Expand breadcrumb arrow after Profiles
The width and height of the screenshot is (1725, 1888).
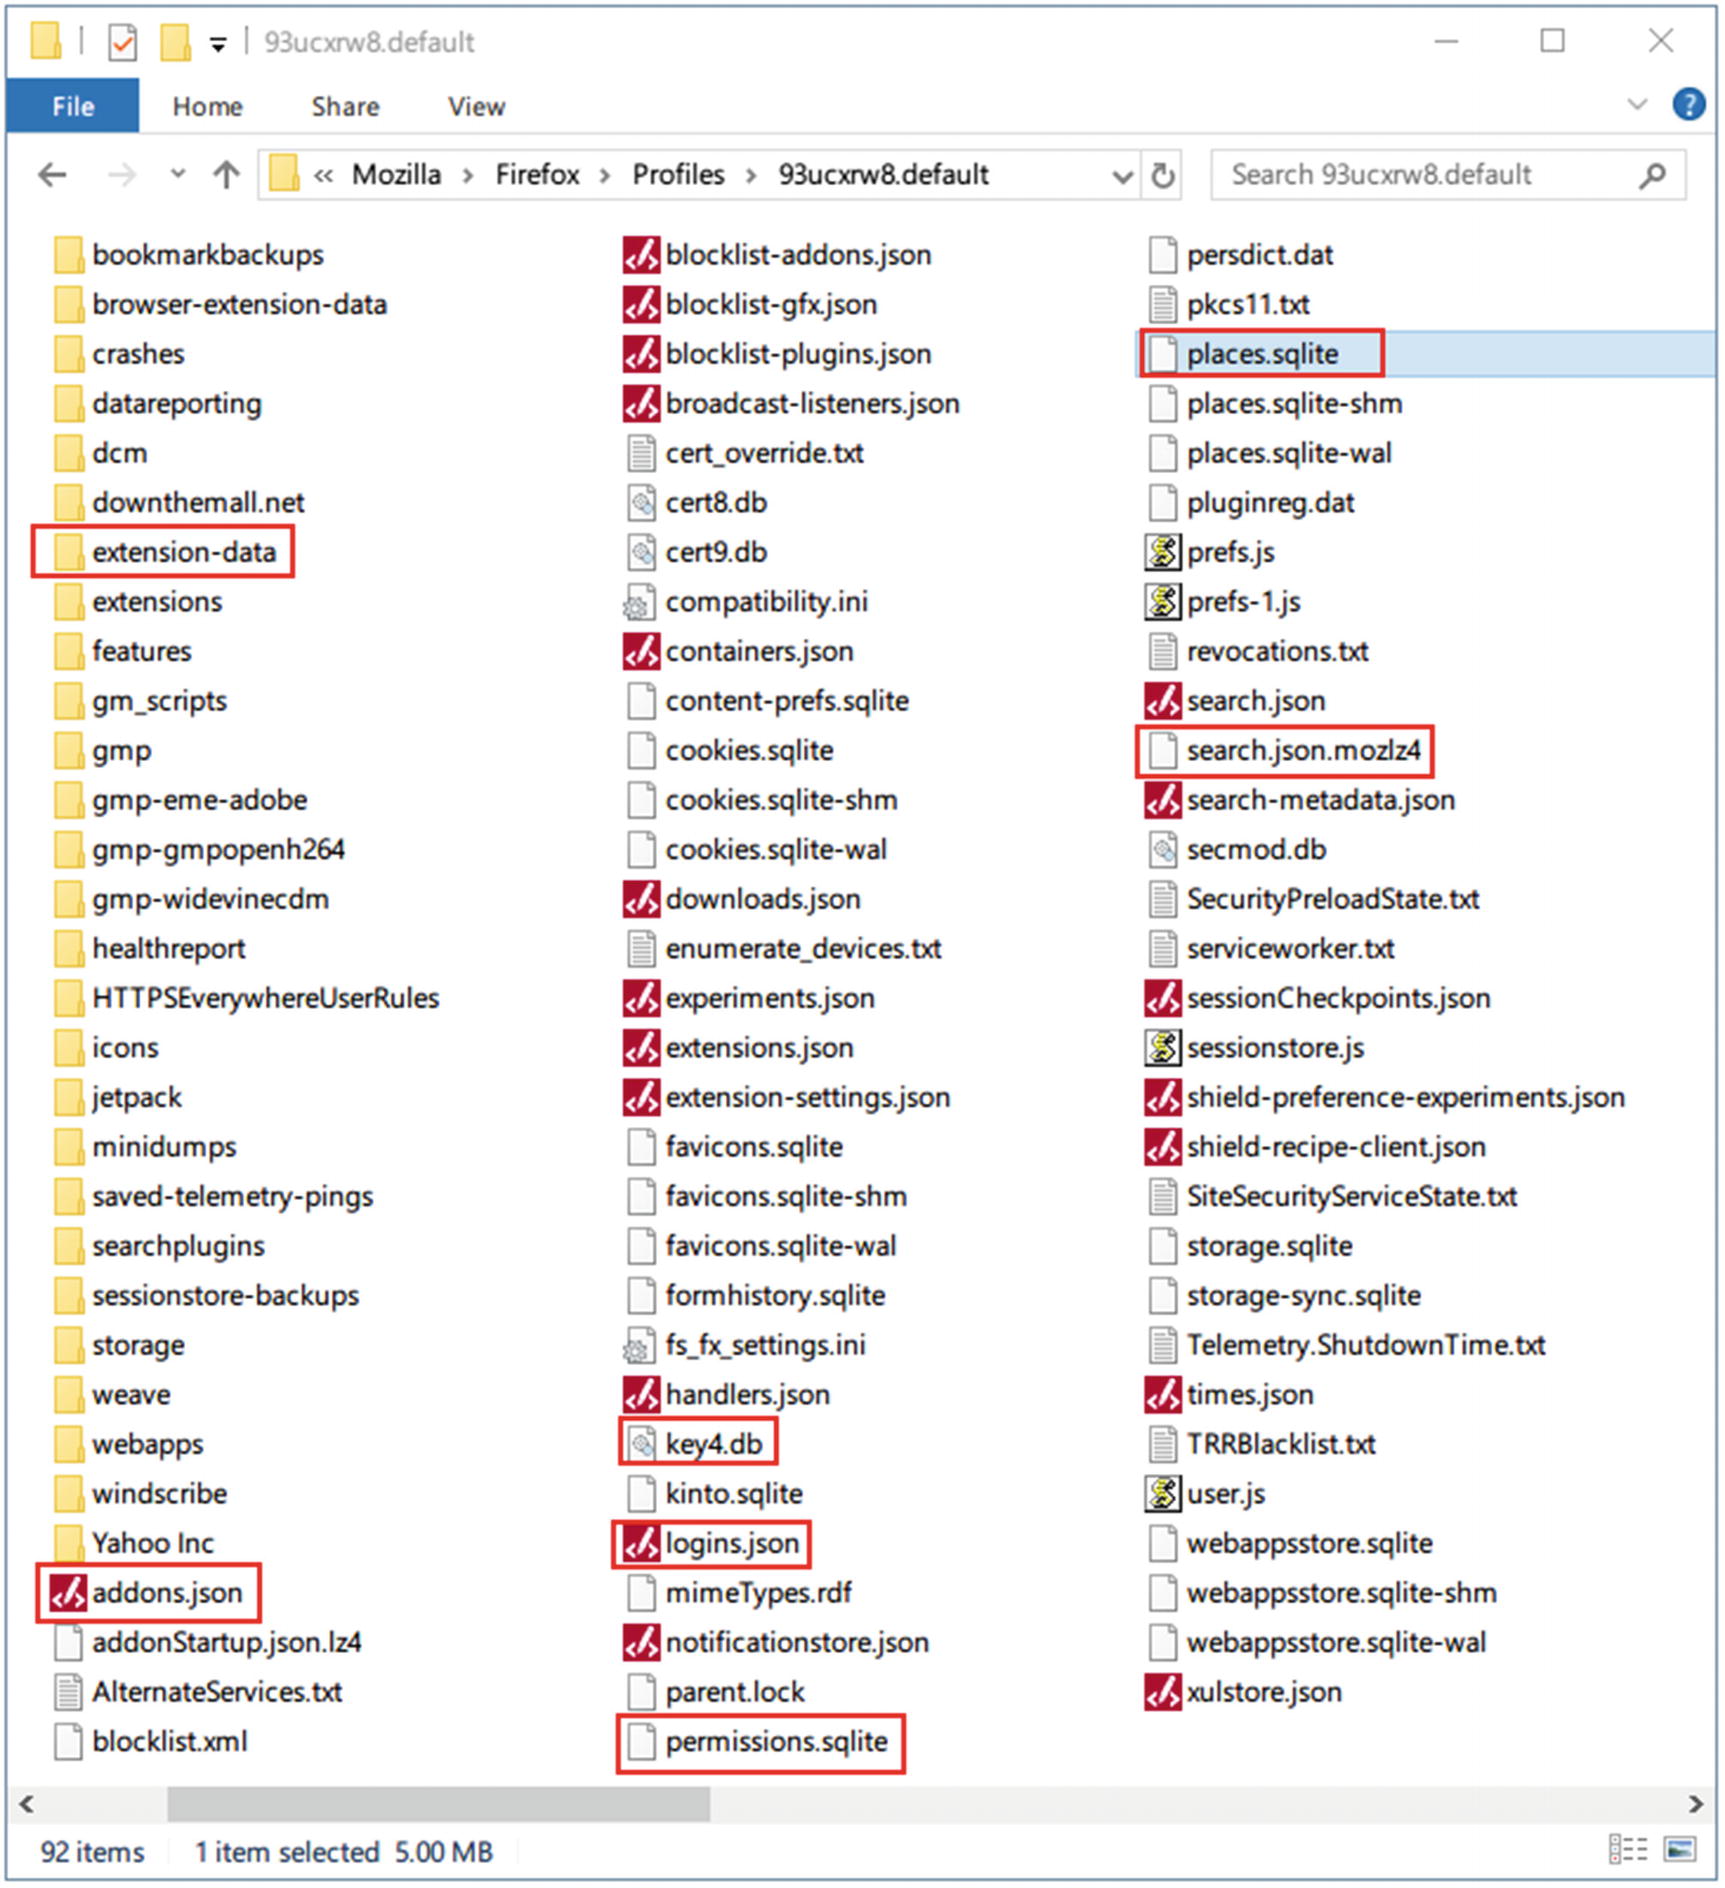[750, 177]
